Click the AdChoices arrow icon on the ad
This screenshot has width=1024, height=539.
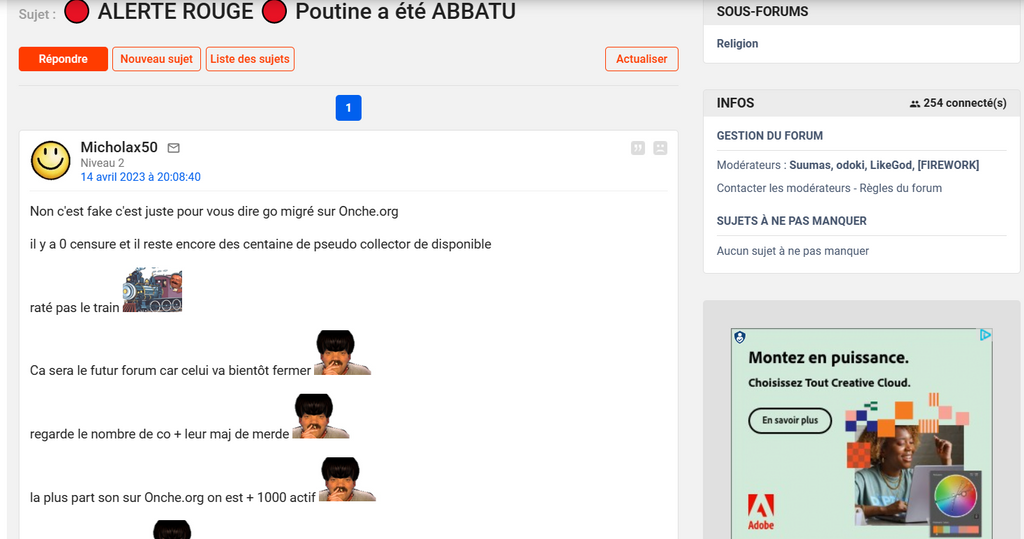(985, 336)
